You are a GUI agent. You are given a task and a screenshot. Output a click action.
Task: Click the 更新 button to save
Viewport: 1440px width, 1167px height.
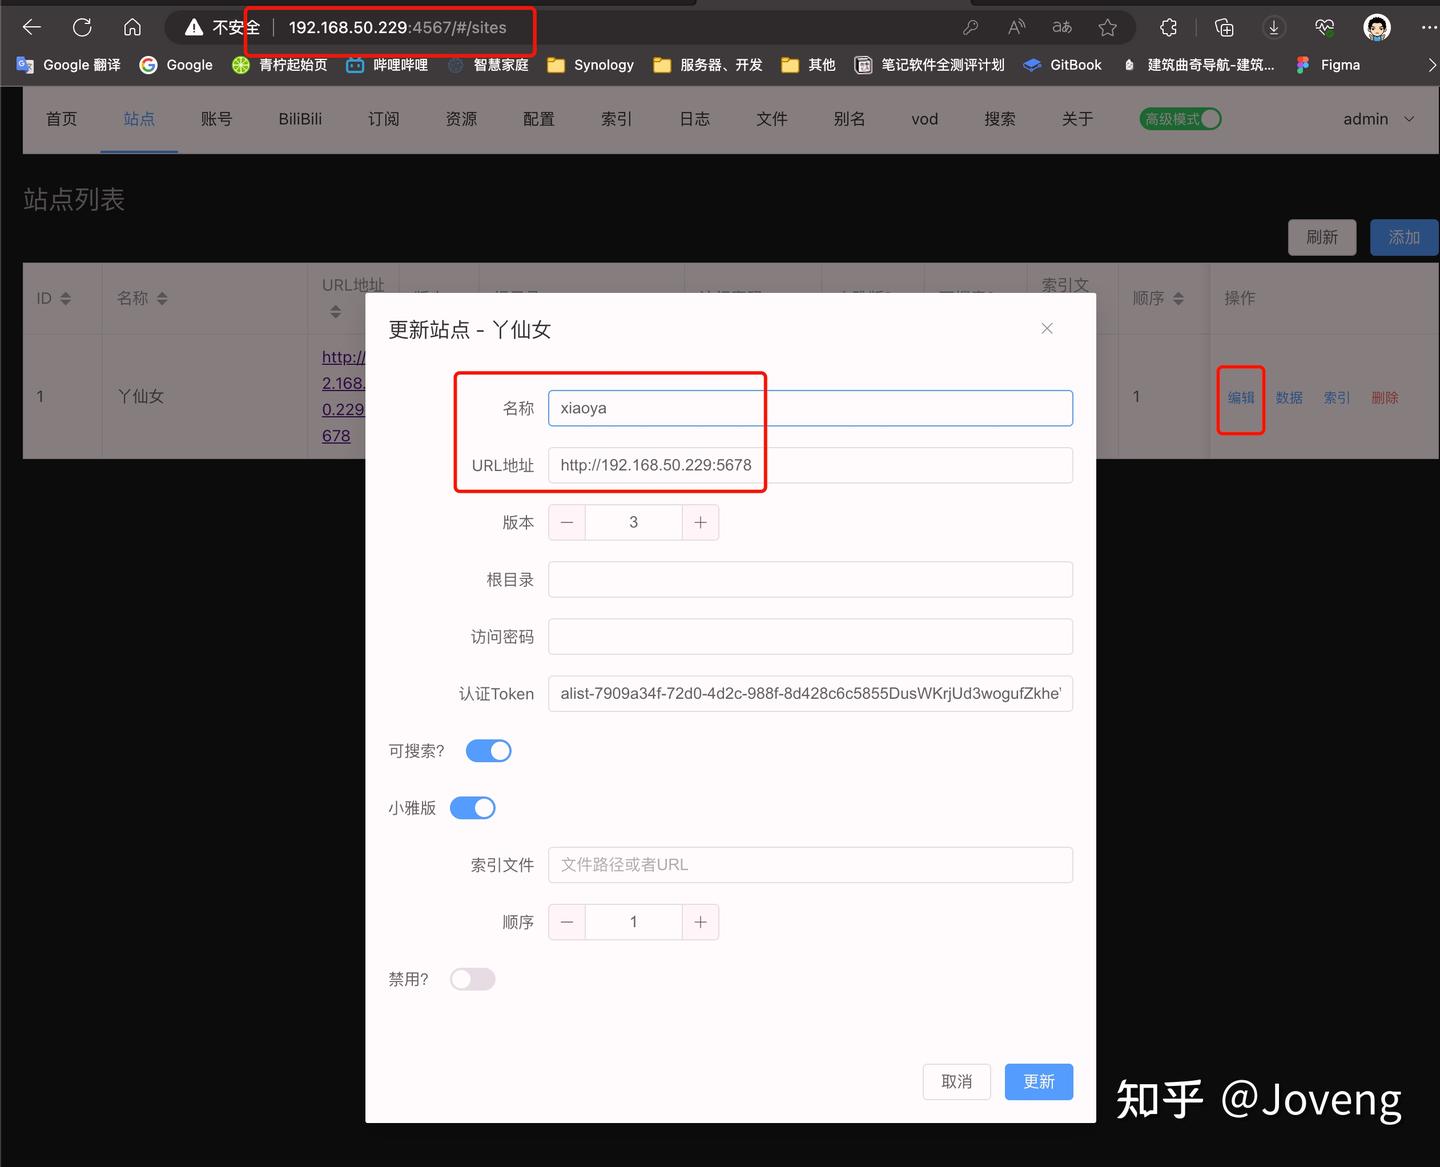(1039, 1081)
